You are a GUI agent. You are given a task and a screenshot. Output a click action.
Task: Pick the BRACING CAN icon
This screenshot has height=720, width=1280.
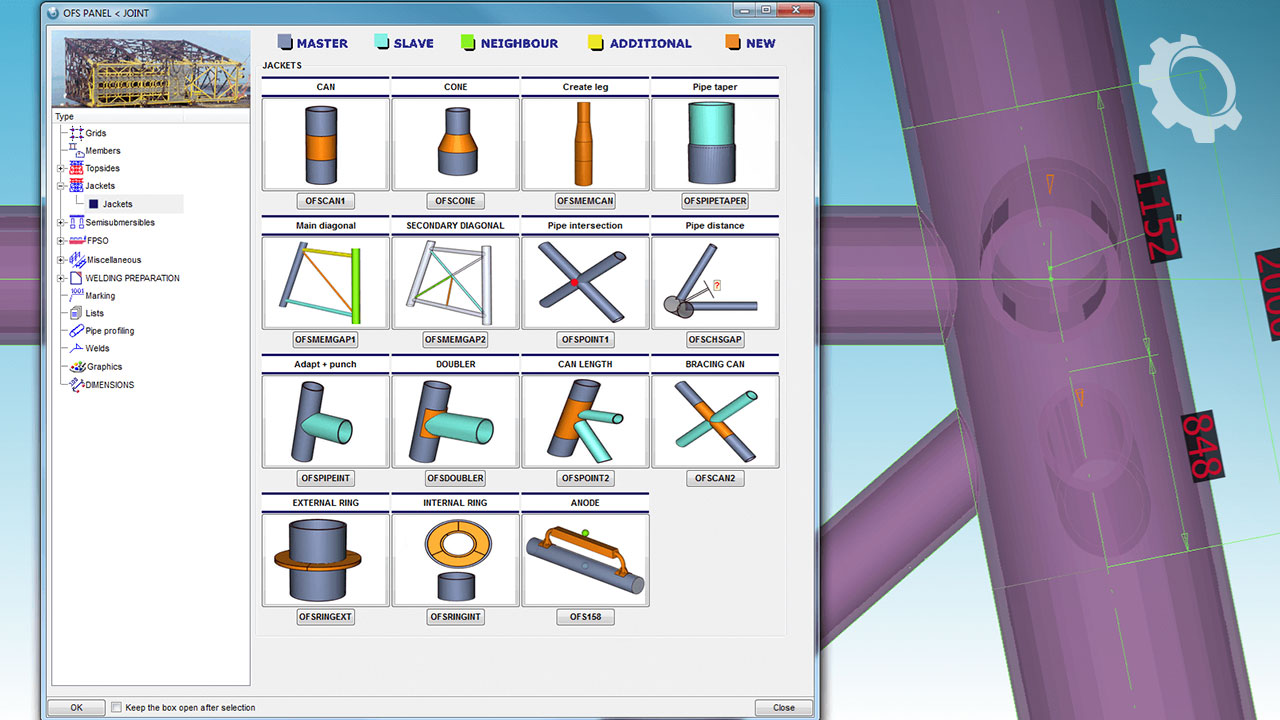715,421
